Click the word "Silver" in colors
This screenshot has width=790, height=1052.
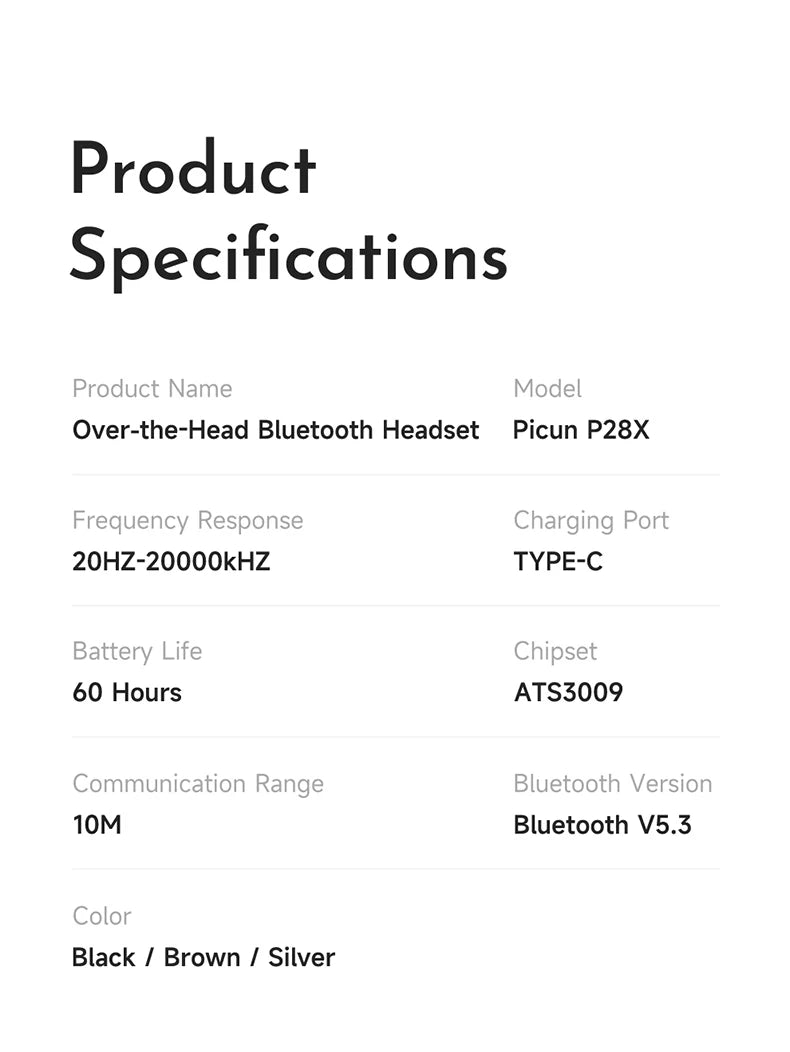tap(301, 958)
